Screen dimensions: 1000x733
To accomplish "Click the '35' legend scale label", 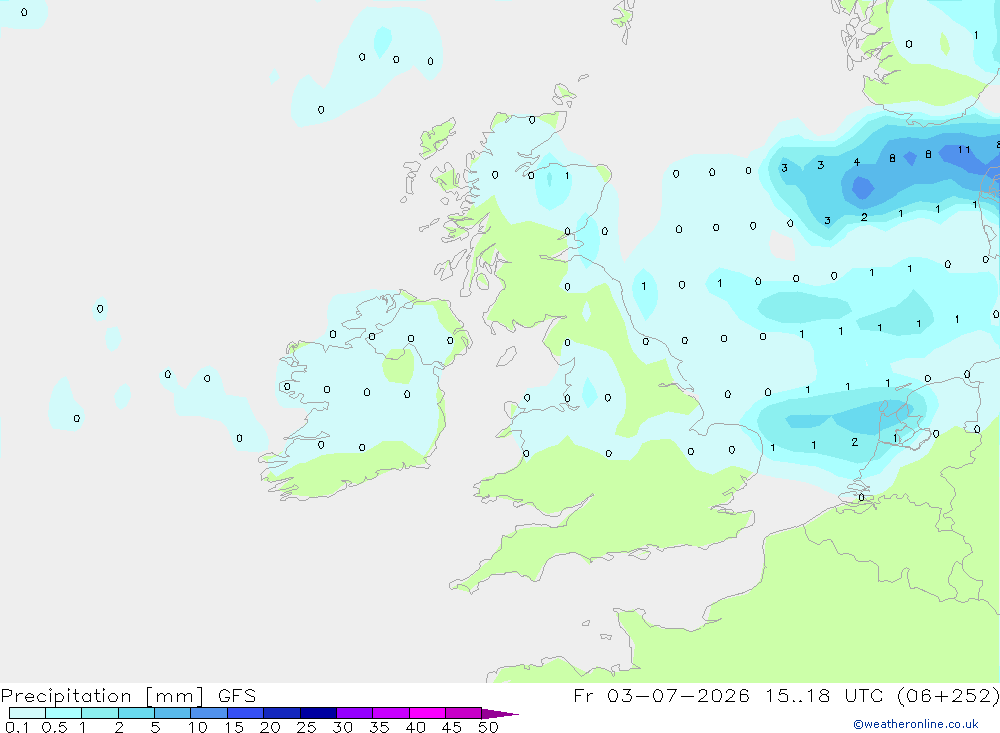I will [x=379, y=727].
